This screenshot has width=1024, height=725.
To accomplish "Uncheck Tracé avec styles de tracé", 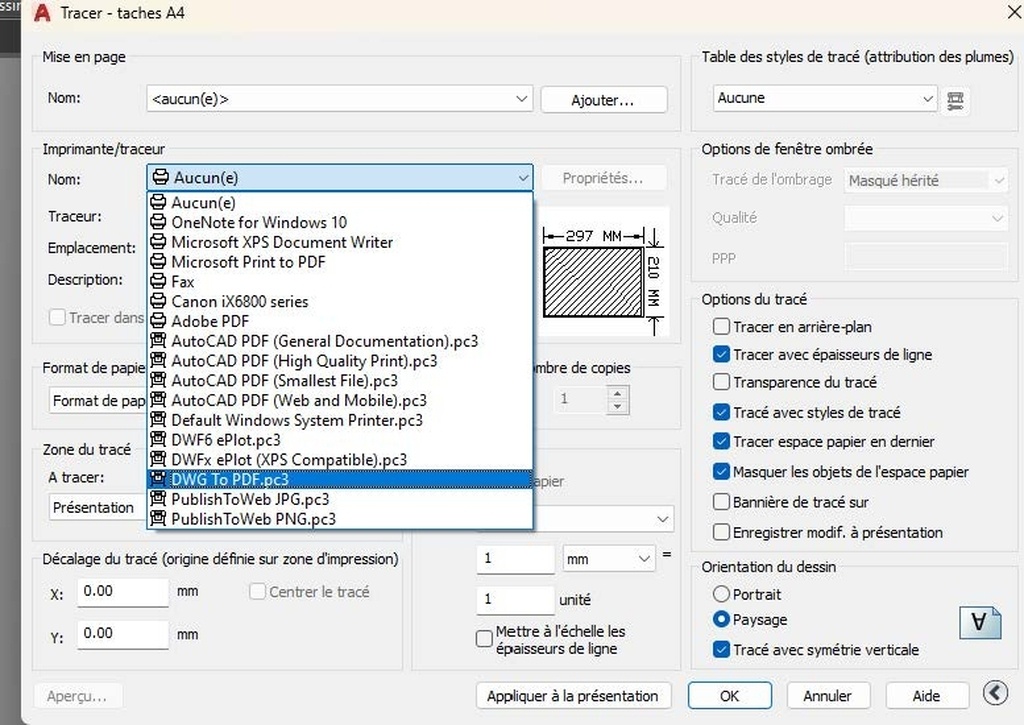I will coord(721,413).
